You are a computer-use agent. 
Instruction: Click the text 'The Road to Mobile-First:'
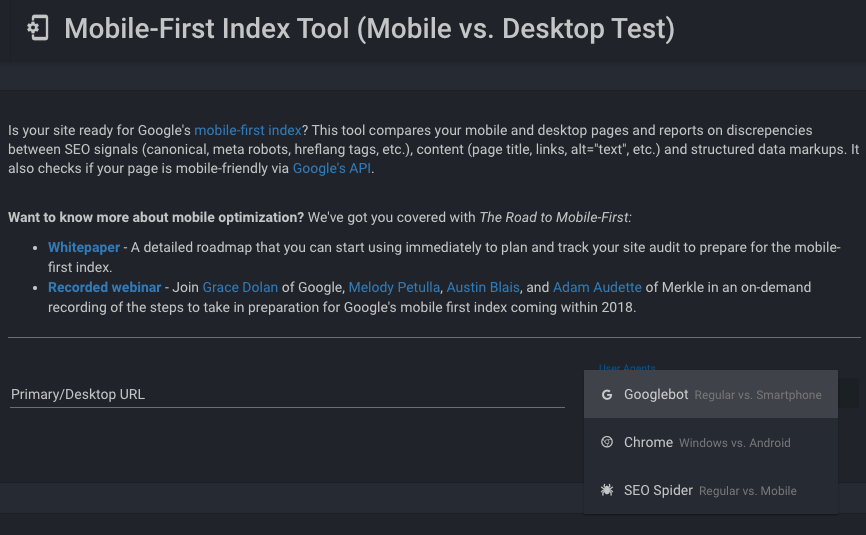tap(555, 218)
